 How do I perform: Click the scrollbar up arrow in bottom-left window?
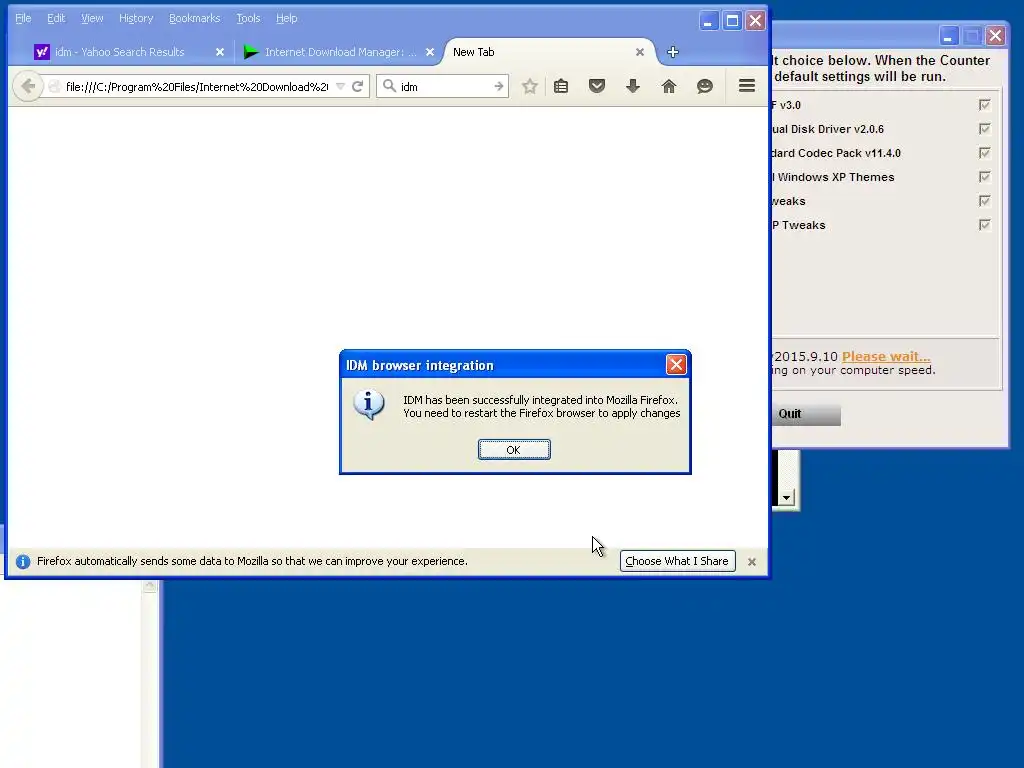click(150, 586)
